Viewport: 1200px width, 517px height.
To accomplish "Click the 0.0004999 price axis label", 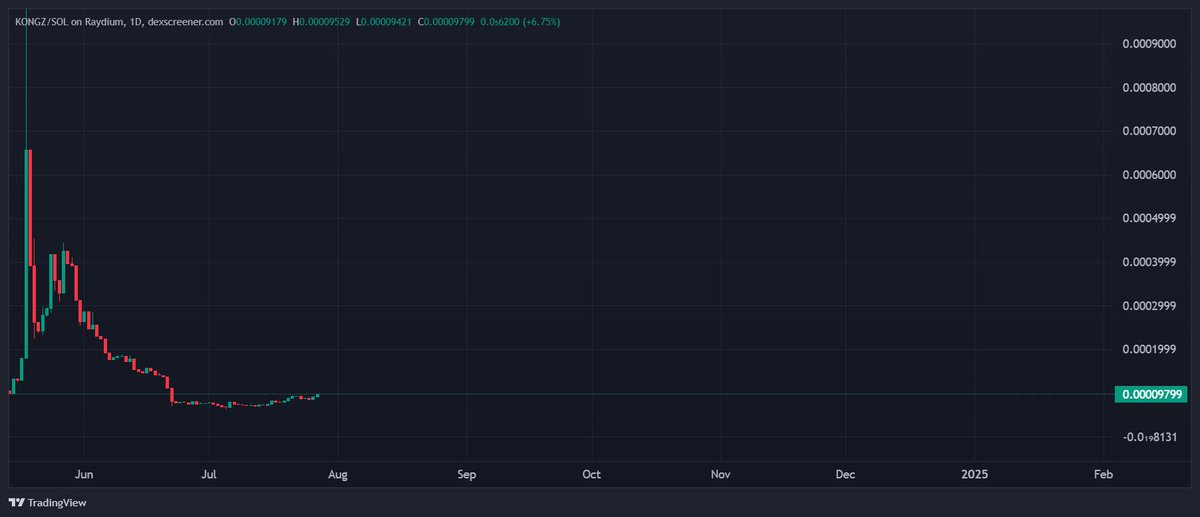I will pos(1149,219).
